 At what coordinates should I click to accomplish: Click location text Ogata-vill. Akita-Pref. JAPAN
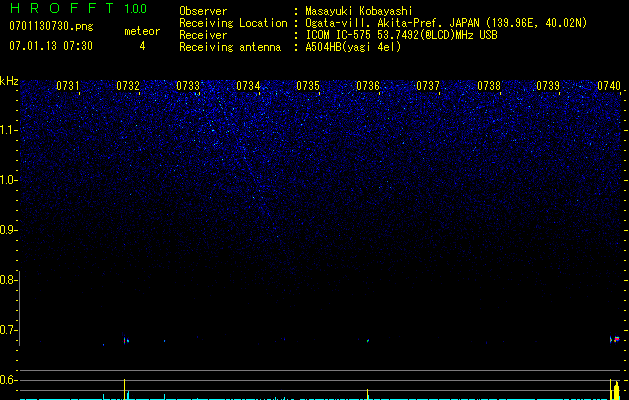coord(392,23)
